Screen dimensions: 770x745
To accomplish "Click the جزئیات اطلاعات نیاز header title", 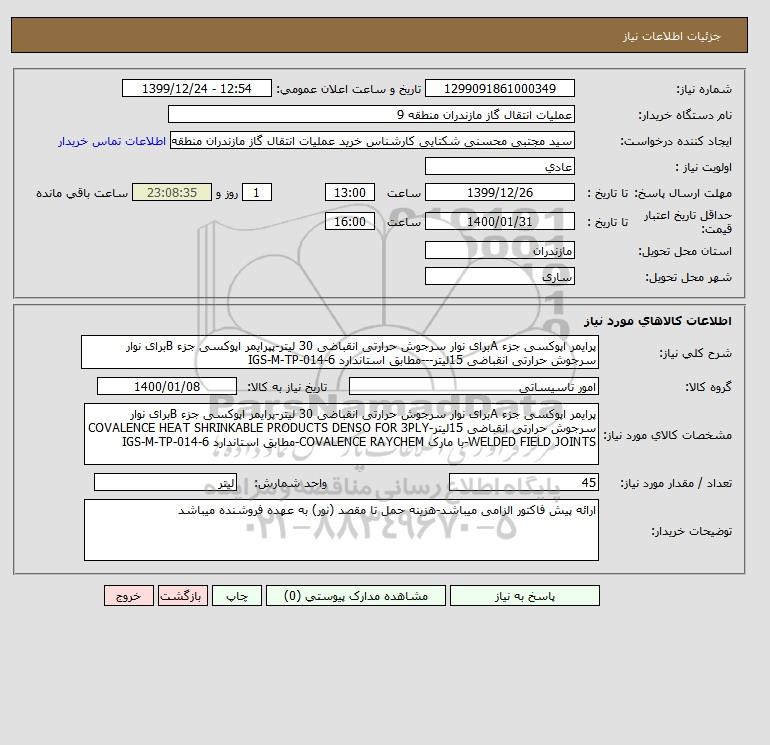I will [671, 36].
